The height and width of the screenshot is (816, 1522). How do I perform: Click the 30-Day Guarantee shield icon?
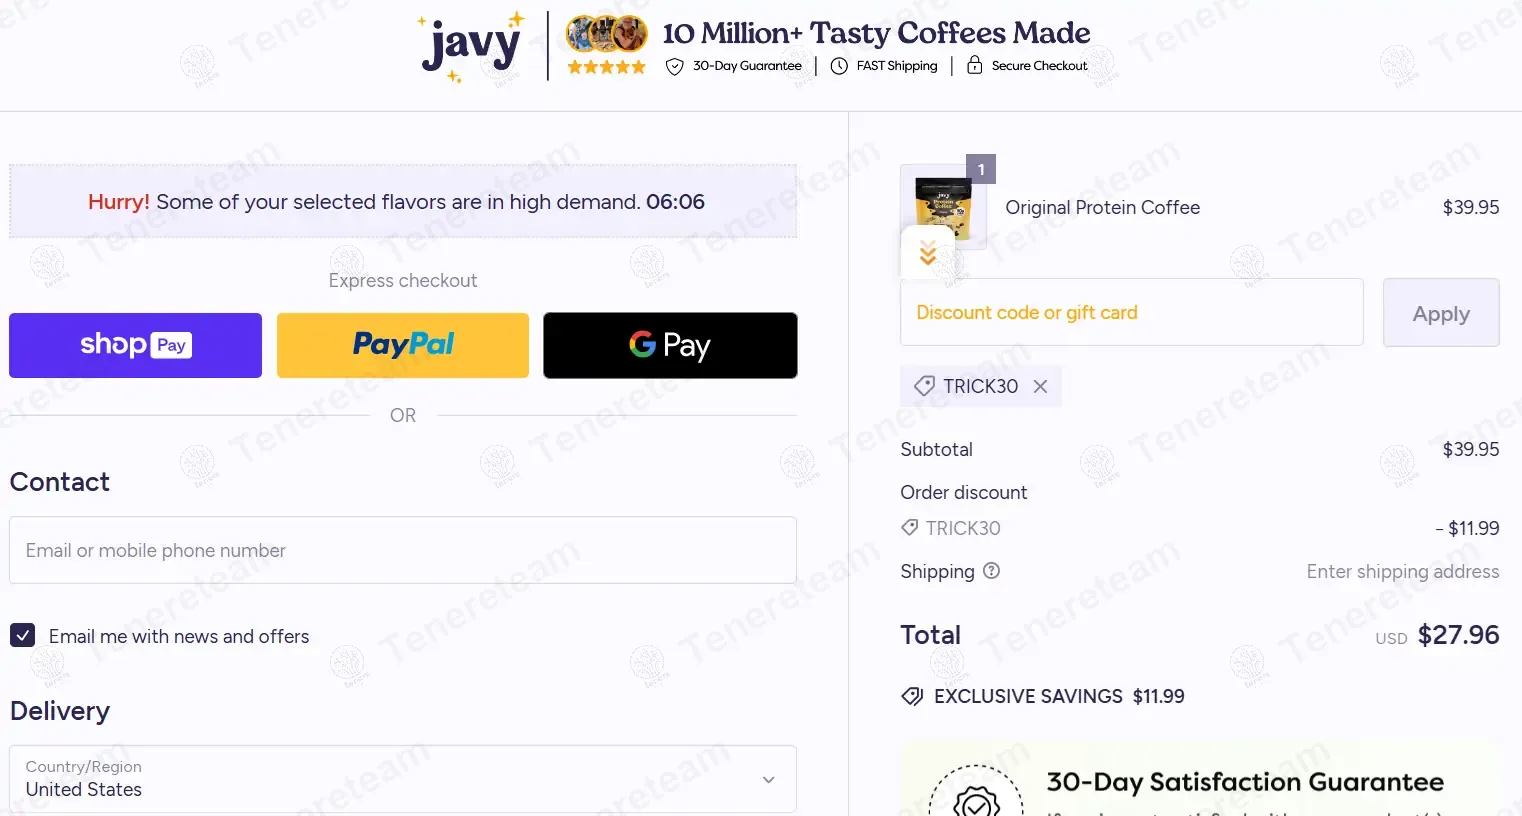pos(675,66)
